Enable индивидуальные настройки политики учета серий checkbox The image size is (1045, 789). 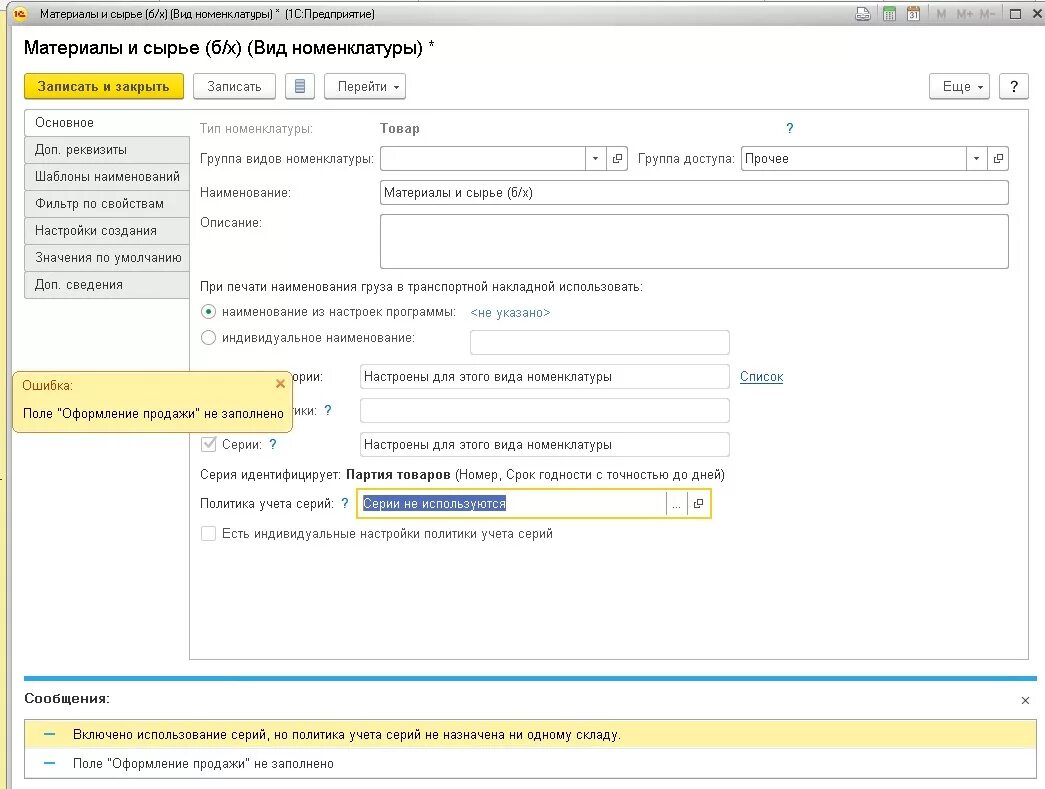pos(209,534)
